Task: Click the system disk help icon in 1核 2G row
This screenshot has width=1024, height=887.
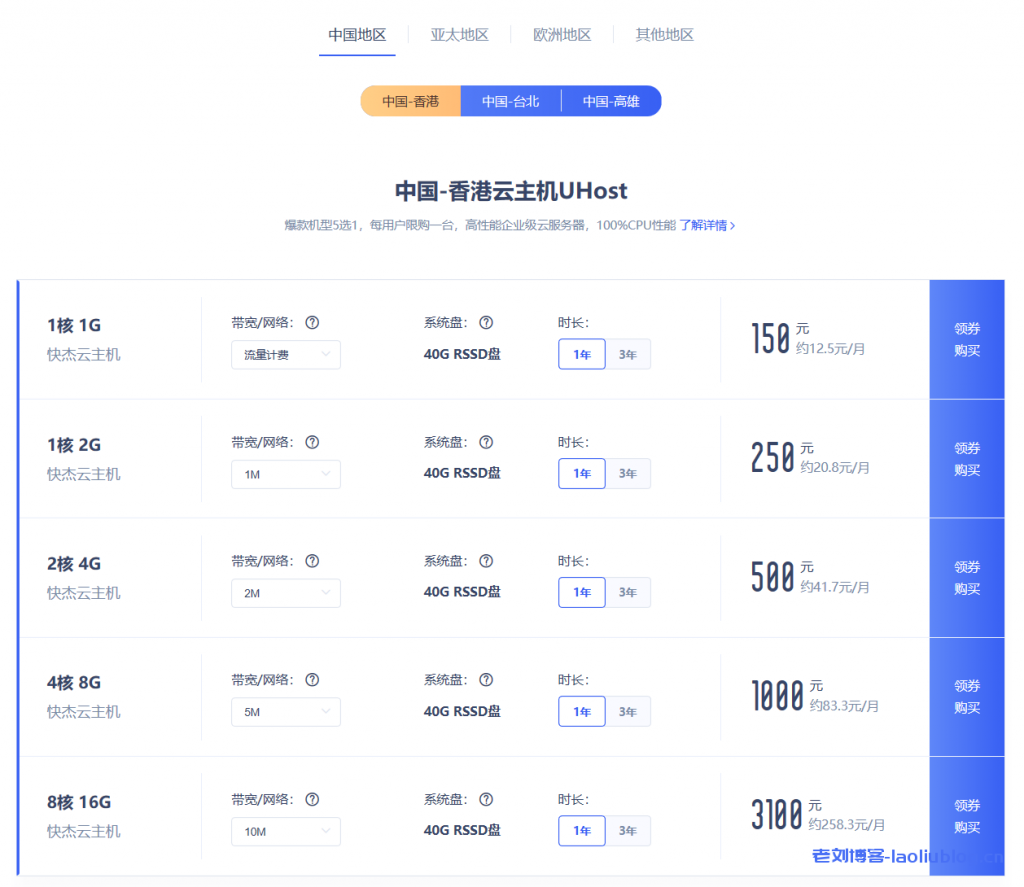Action: tap(486, 442)
